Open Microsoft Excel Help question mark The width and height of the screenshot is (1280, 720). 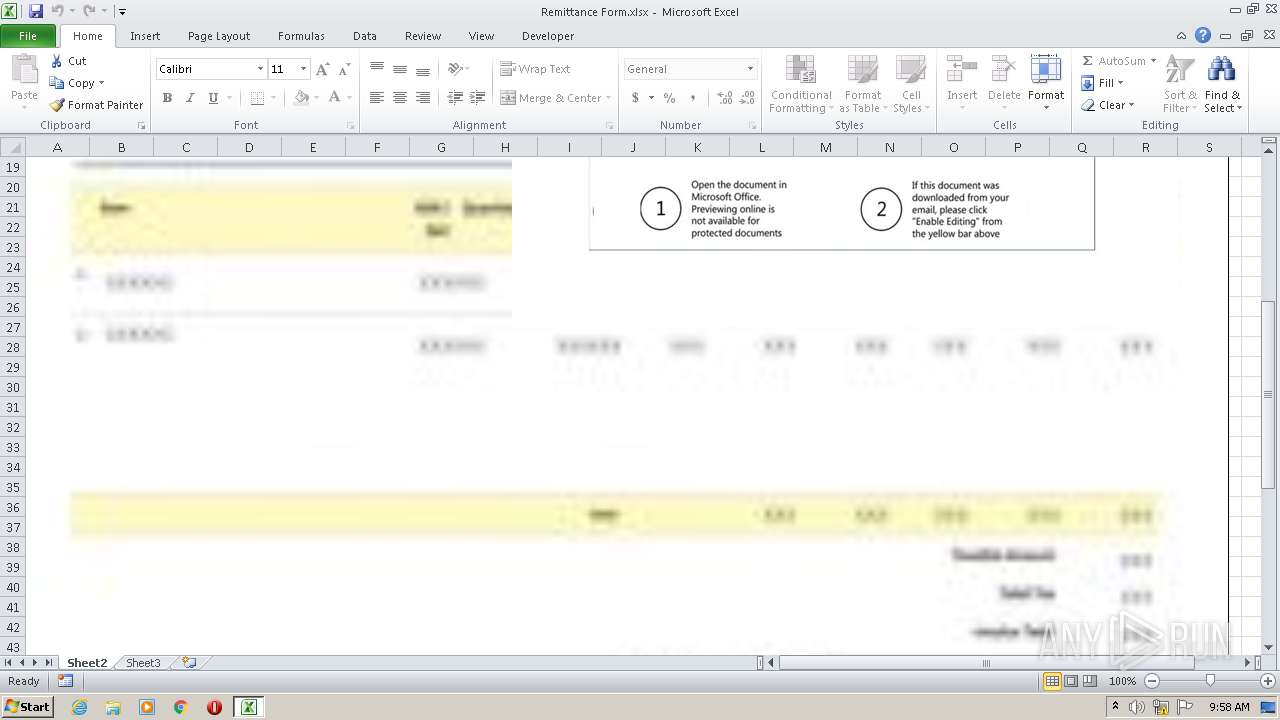coord(1203,36)
